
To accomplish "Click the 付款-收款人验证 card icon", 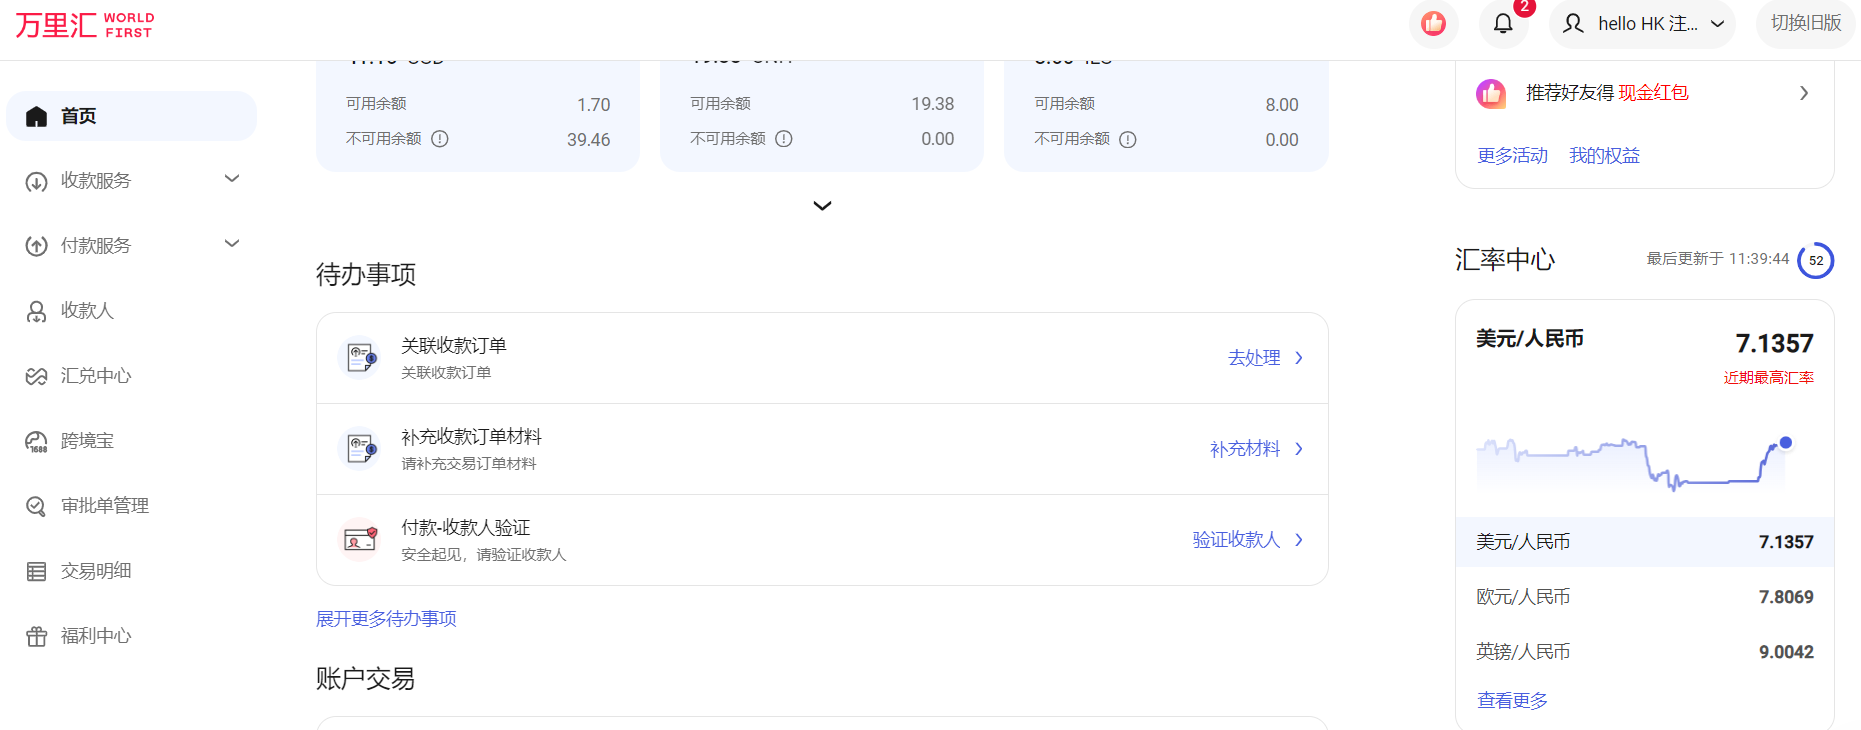I will pyautogui.click(x=360, y=540).
